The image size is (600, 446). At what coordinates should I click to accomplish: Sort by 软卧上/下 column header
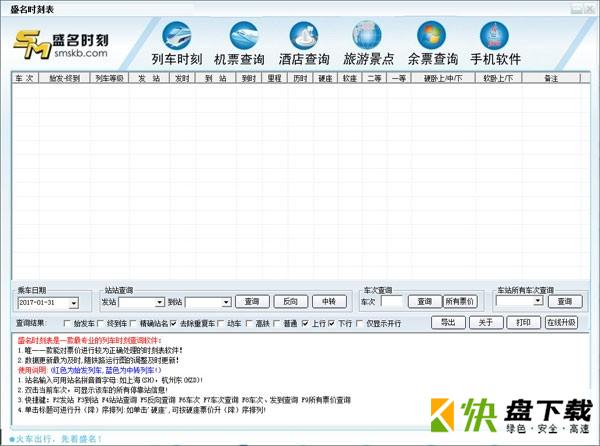coord(498,78)
